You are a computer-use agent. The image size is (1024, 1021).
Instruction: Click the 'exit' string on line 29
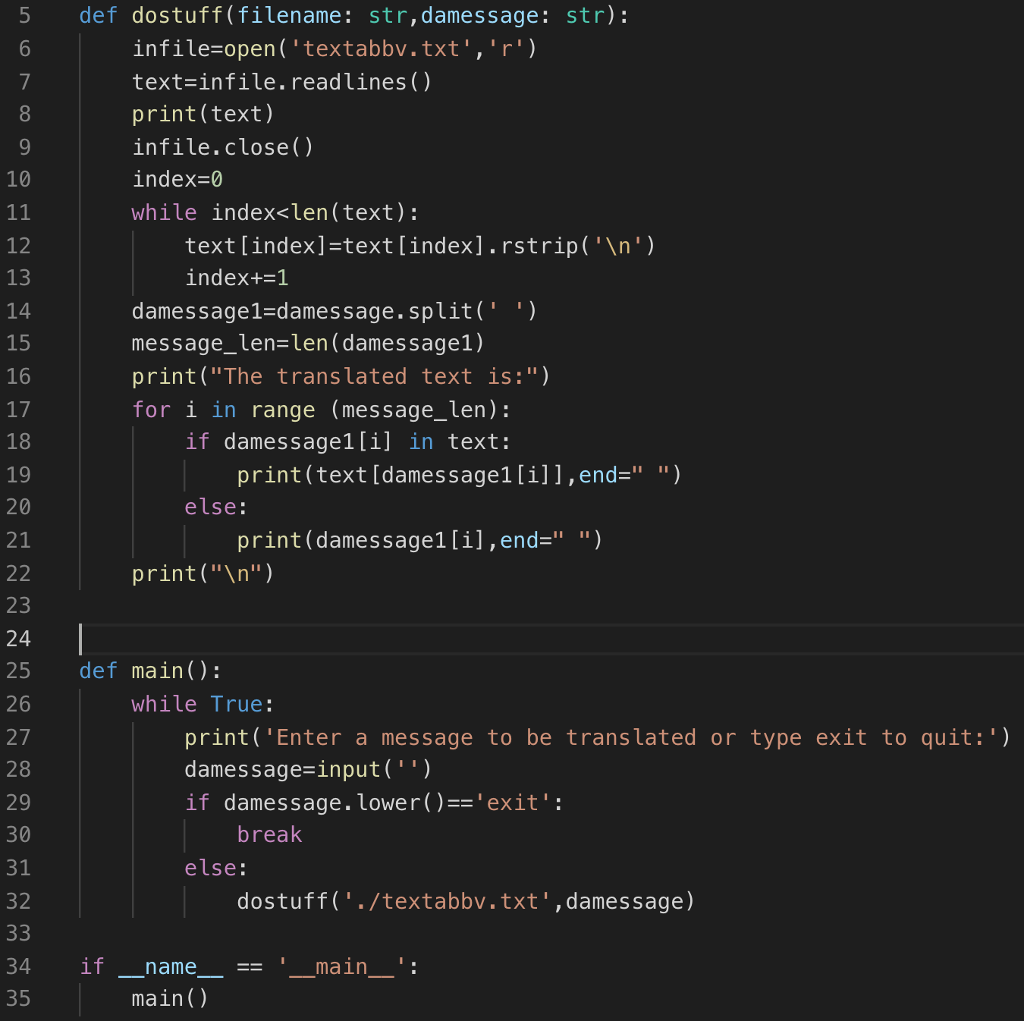point(513,803)
